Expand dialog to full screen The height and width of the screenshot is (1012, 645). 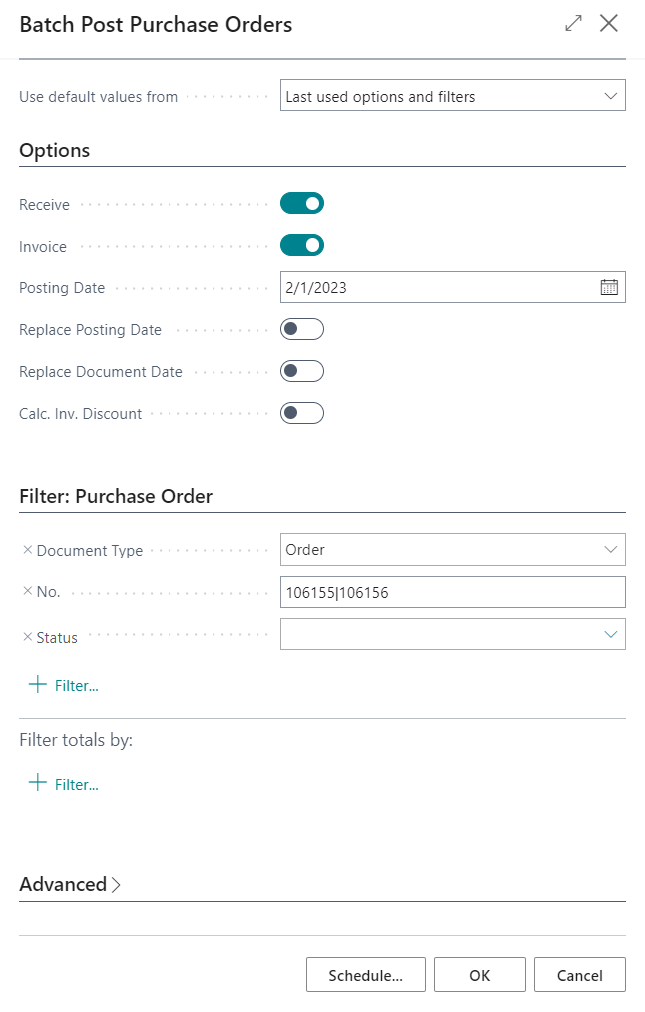coord(573,23)
